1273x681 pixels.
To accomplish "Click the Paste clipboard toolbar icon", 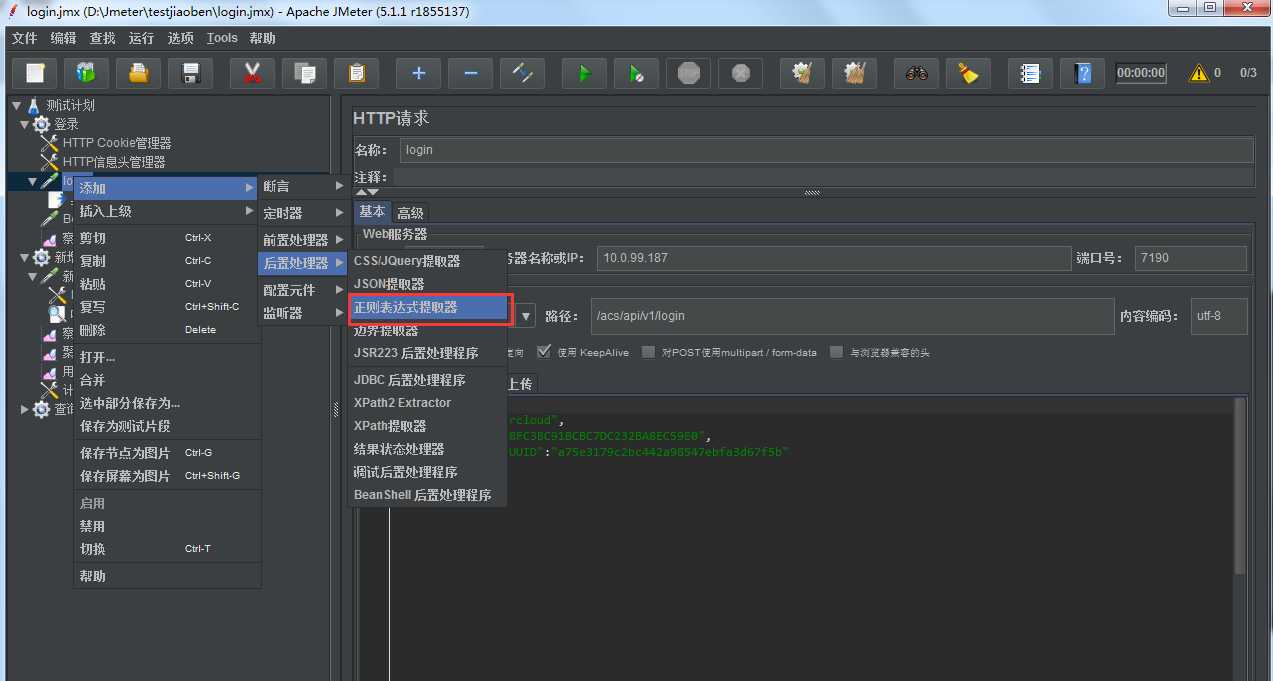I will [x=356, y=73].
